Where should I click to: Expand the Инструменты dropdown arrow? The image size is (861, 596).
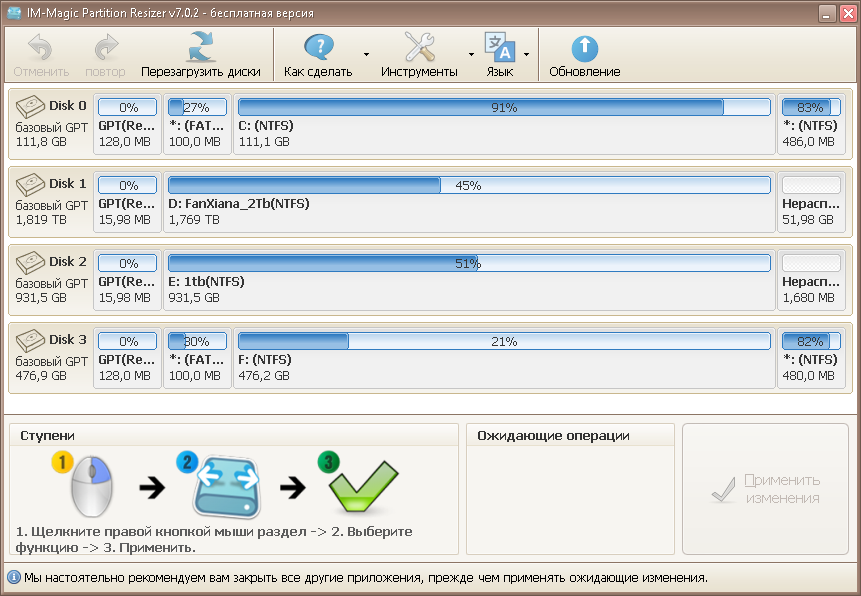[471, 54]
